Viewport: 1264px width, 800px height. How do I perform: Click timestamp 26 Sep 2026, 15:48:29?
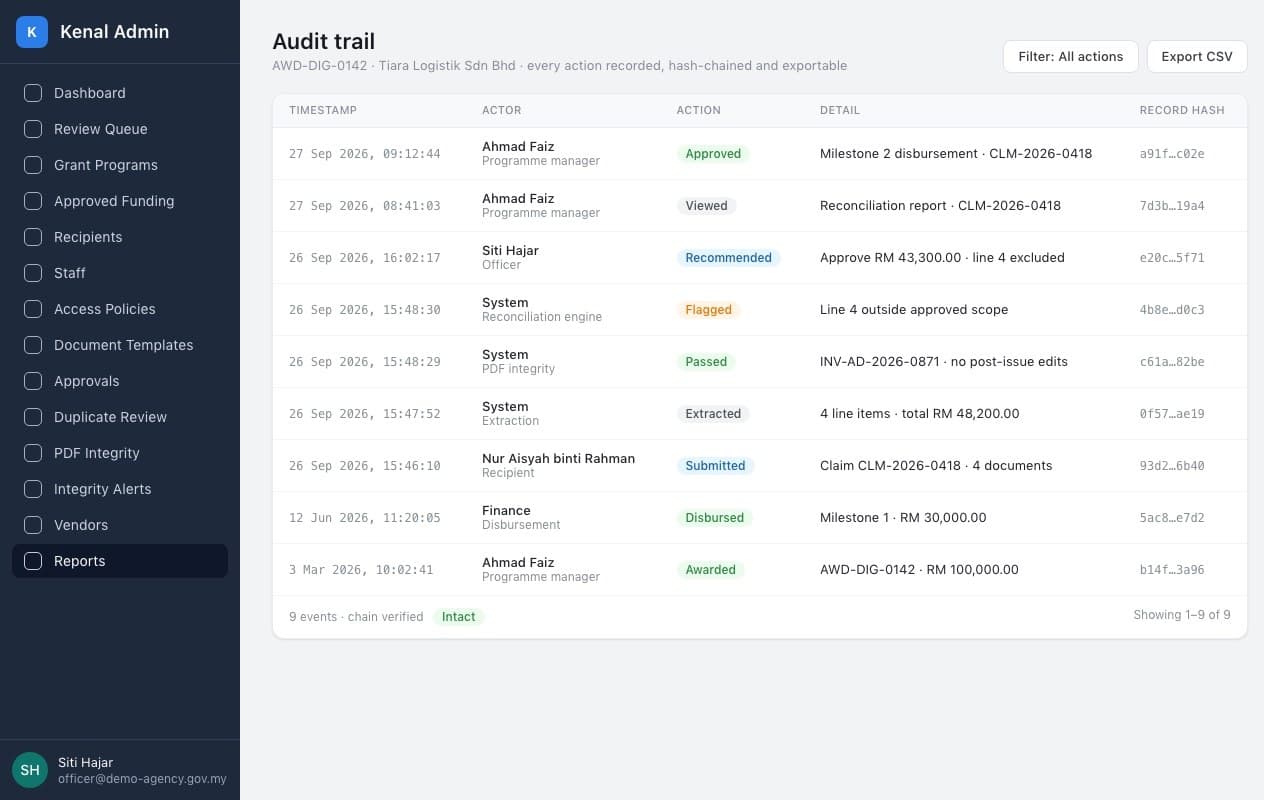pyautogui.click(x=365, y=362)
